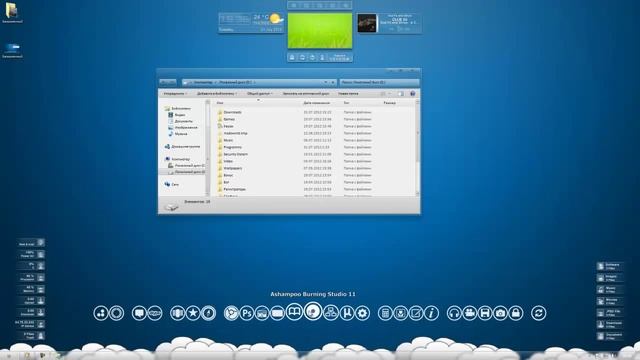This screenshot has height=360, width=640.
Task: Sort by Дата изменения column header
Action: (x=316, y=103)
